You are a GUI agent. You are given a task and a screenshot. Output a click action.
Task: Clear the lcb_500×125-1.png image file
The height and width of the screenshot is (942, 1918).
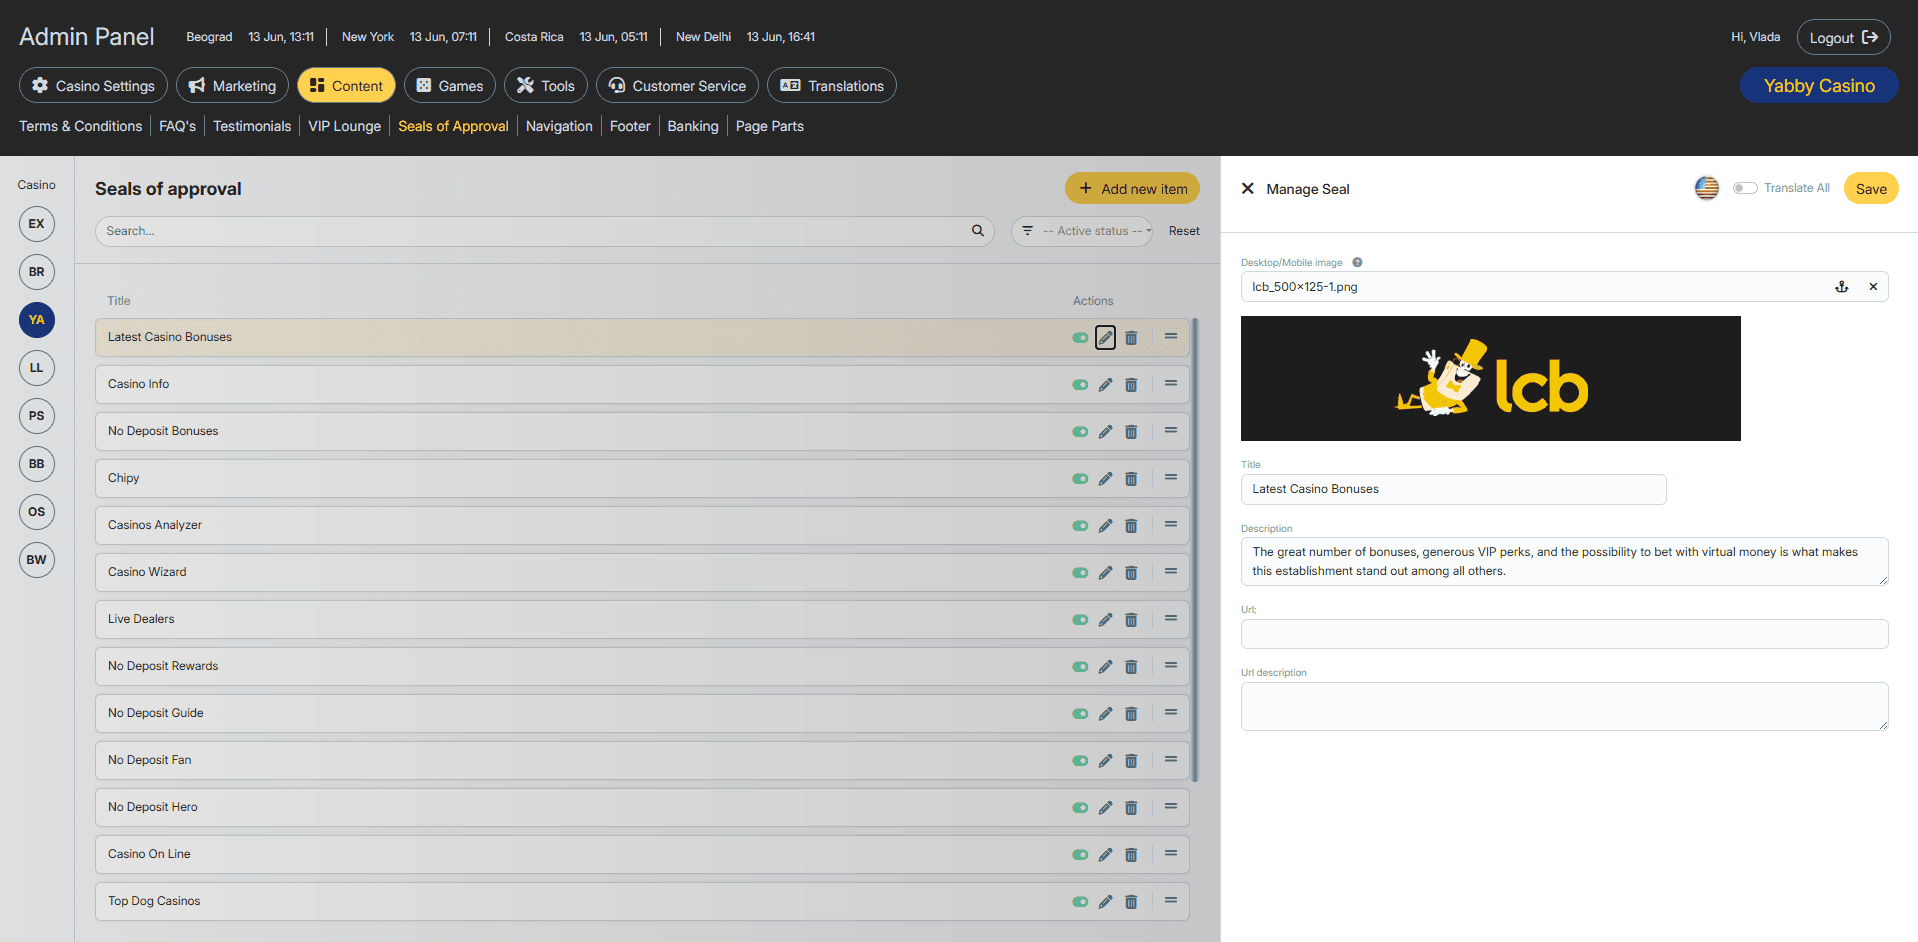tap(1873, 287)
